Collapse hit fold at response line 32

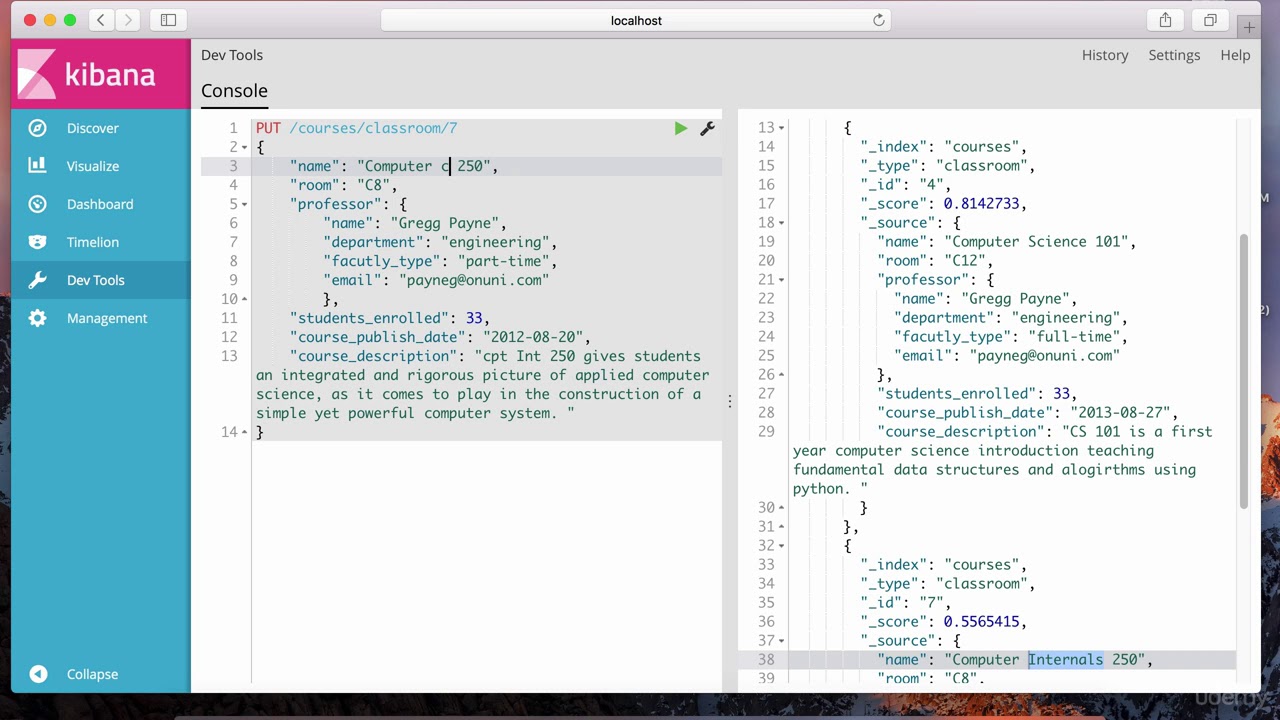coord(781,546)
